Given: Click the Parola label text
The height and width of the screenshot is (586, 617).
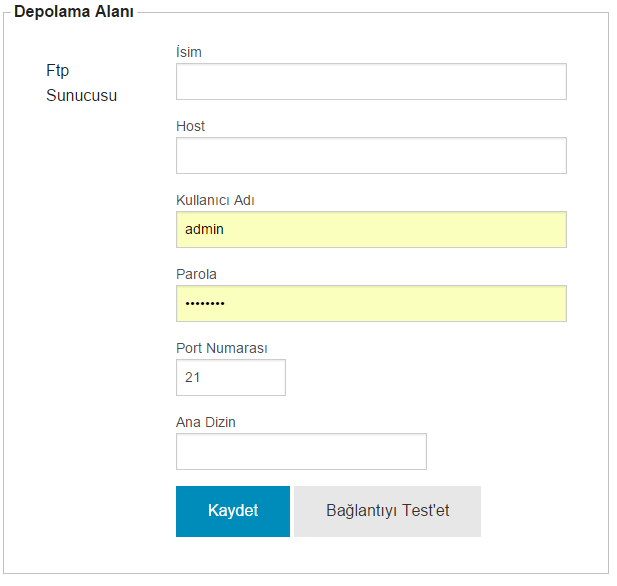Looking at the screenshot, I should click(196, 274).
